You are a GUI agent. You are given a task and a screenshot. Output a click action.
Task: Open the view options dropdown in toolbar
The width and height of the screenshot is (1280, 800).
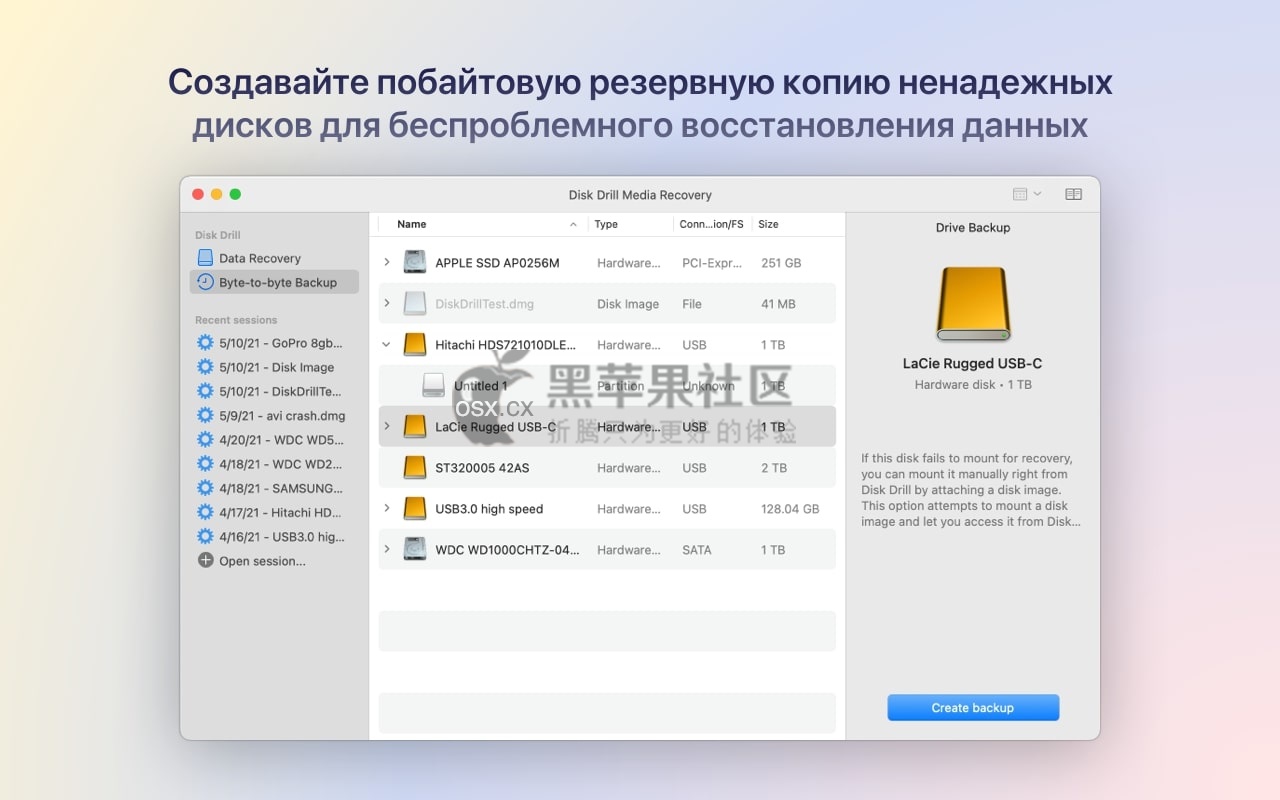pyautogui.click(x=1027, y=194)
